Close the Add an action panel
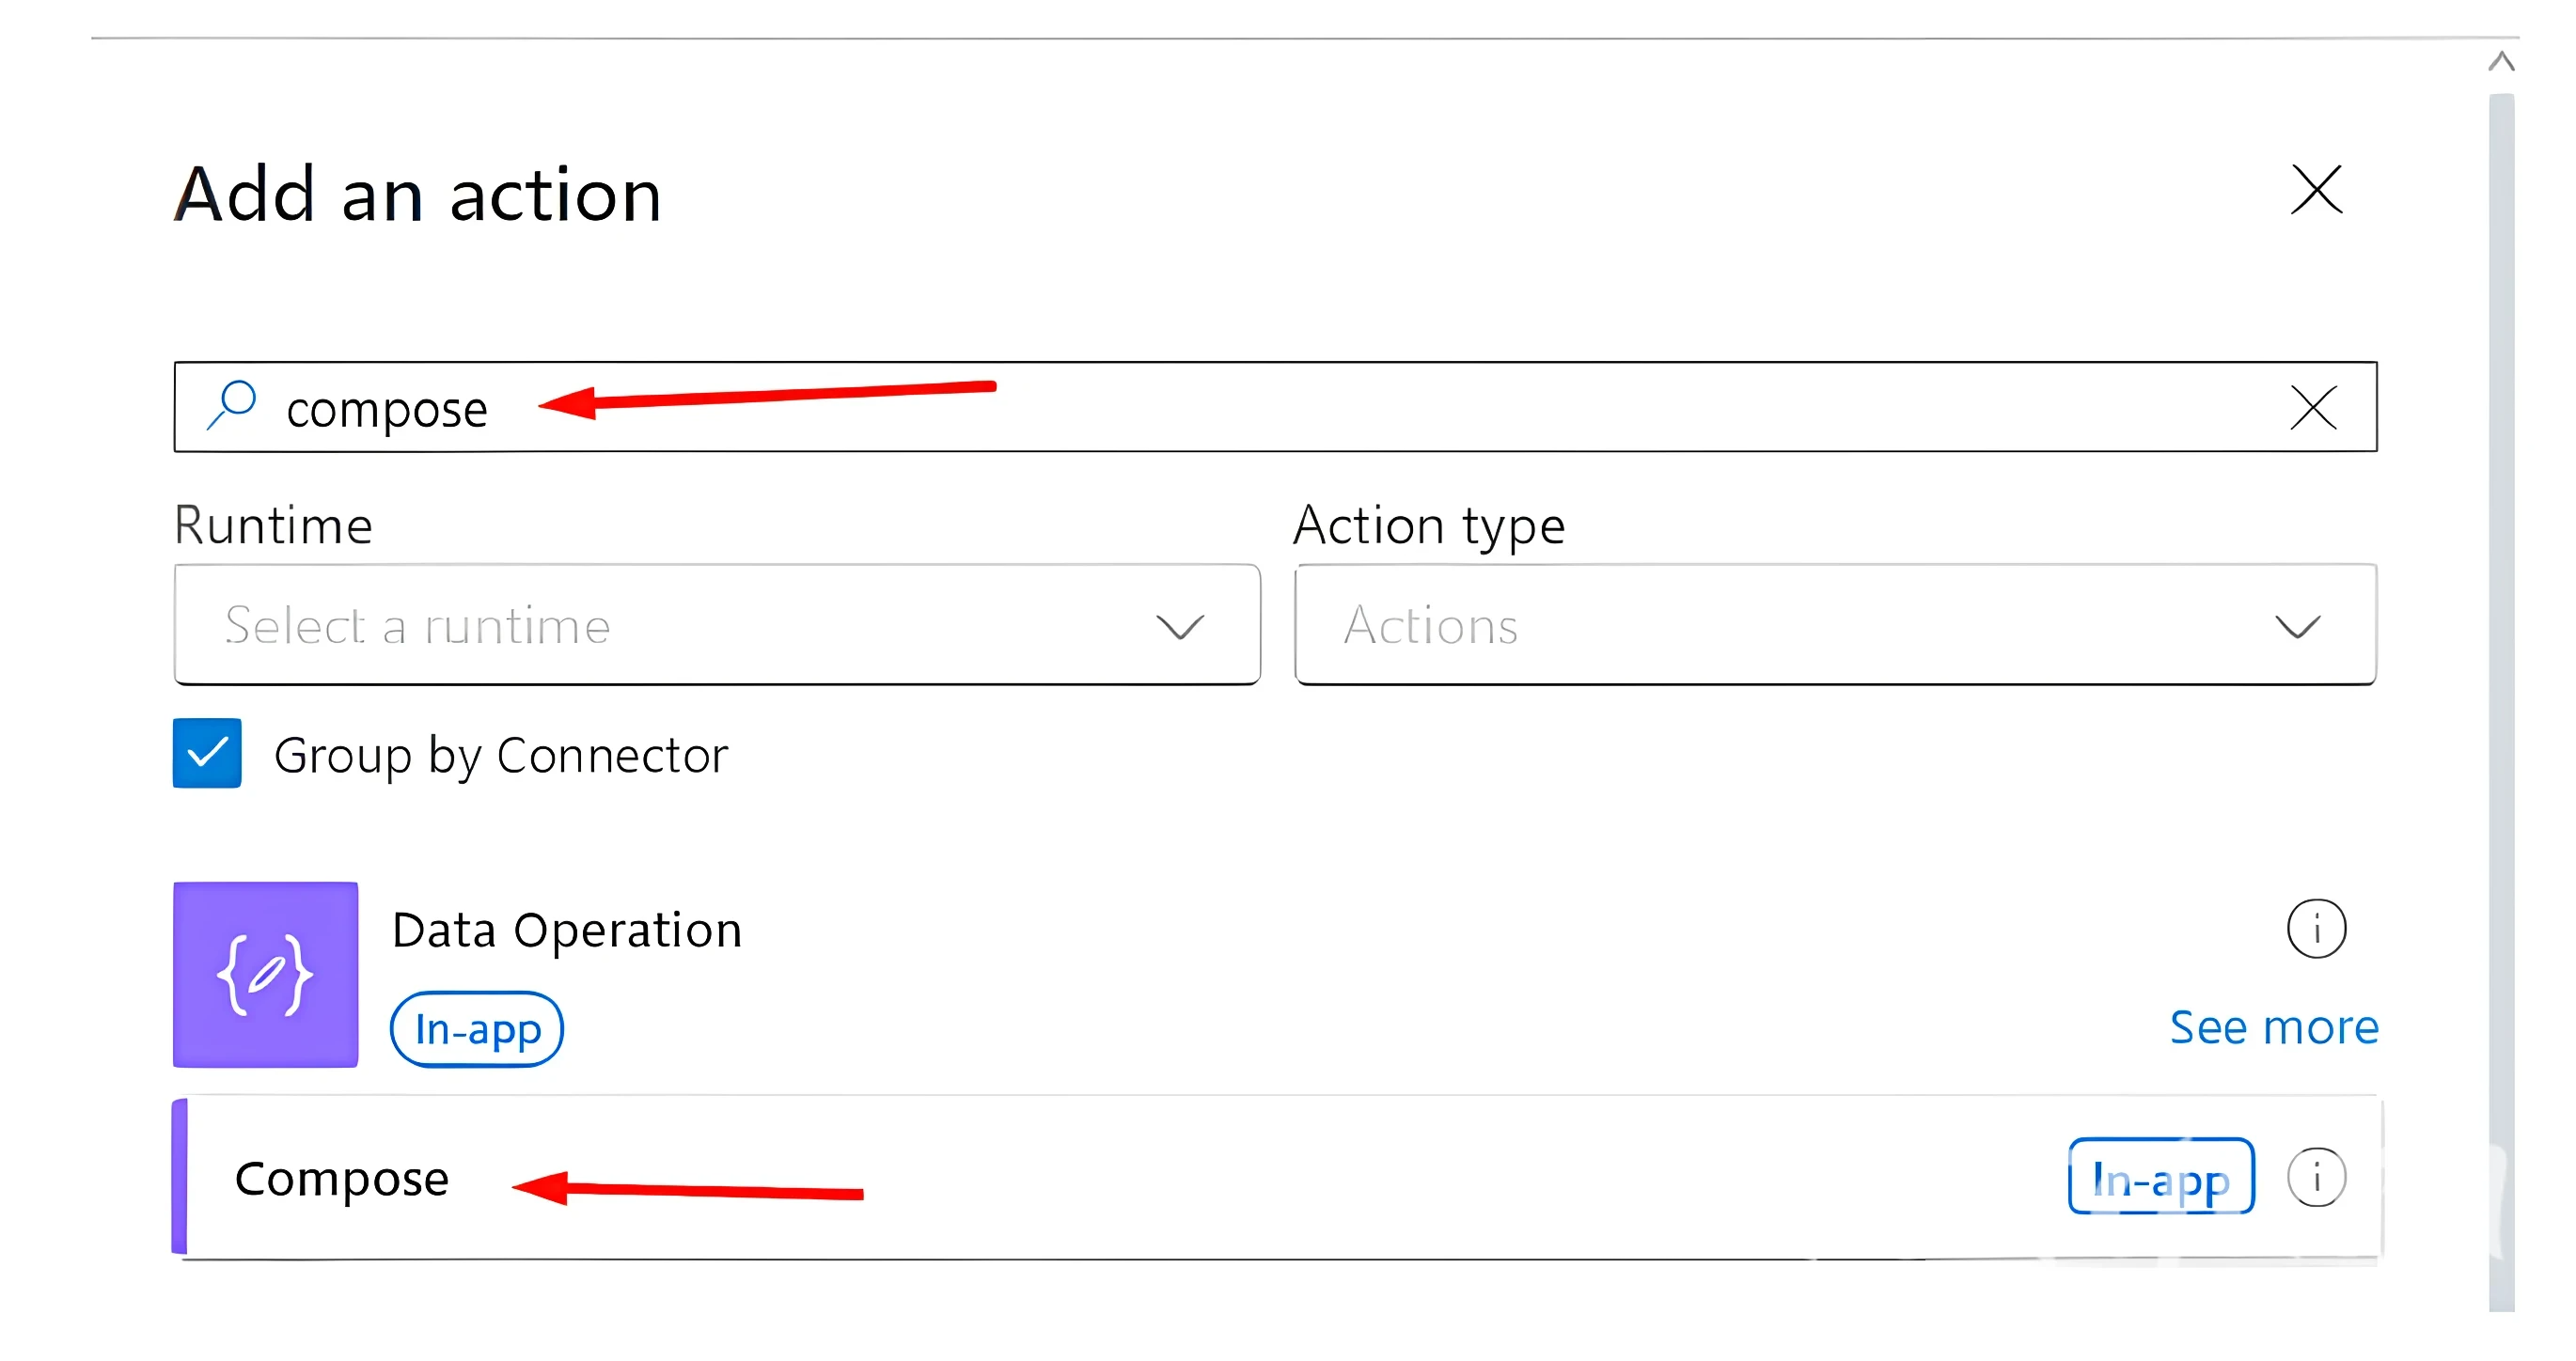Viewport: 2576px width, 1361px height. point(2316,190)
